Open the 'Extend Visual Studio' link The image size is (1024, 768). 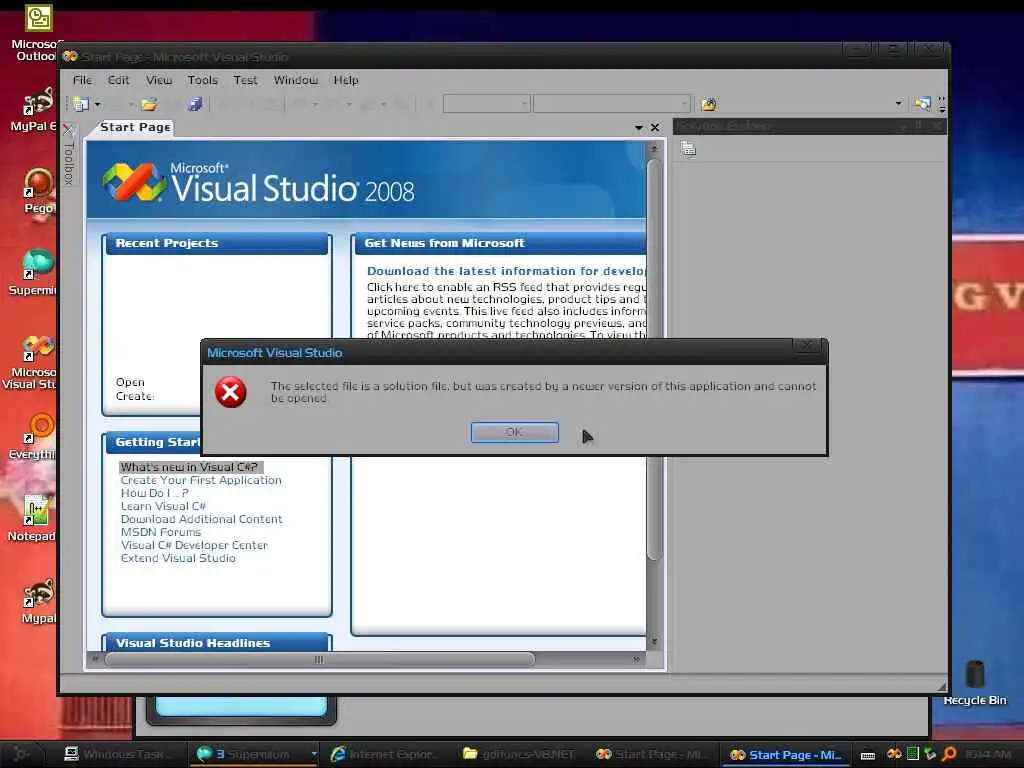[x=178, y=558]
